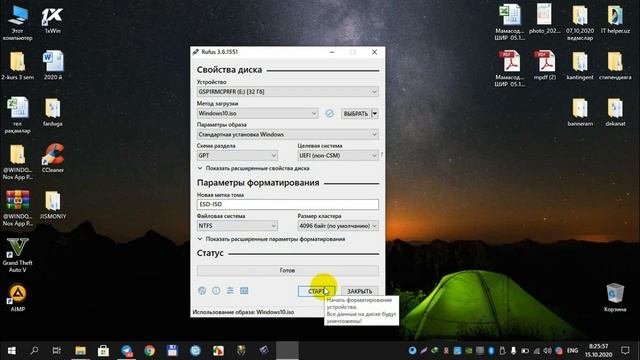Open Microsoft Store from taskbar

point(103,350)
